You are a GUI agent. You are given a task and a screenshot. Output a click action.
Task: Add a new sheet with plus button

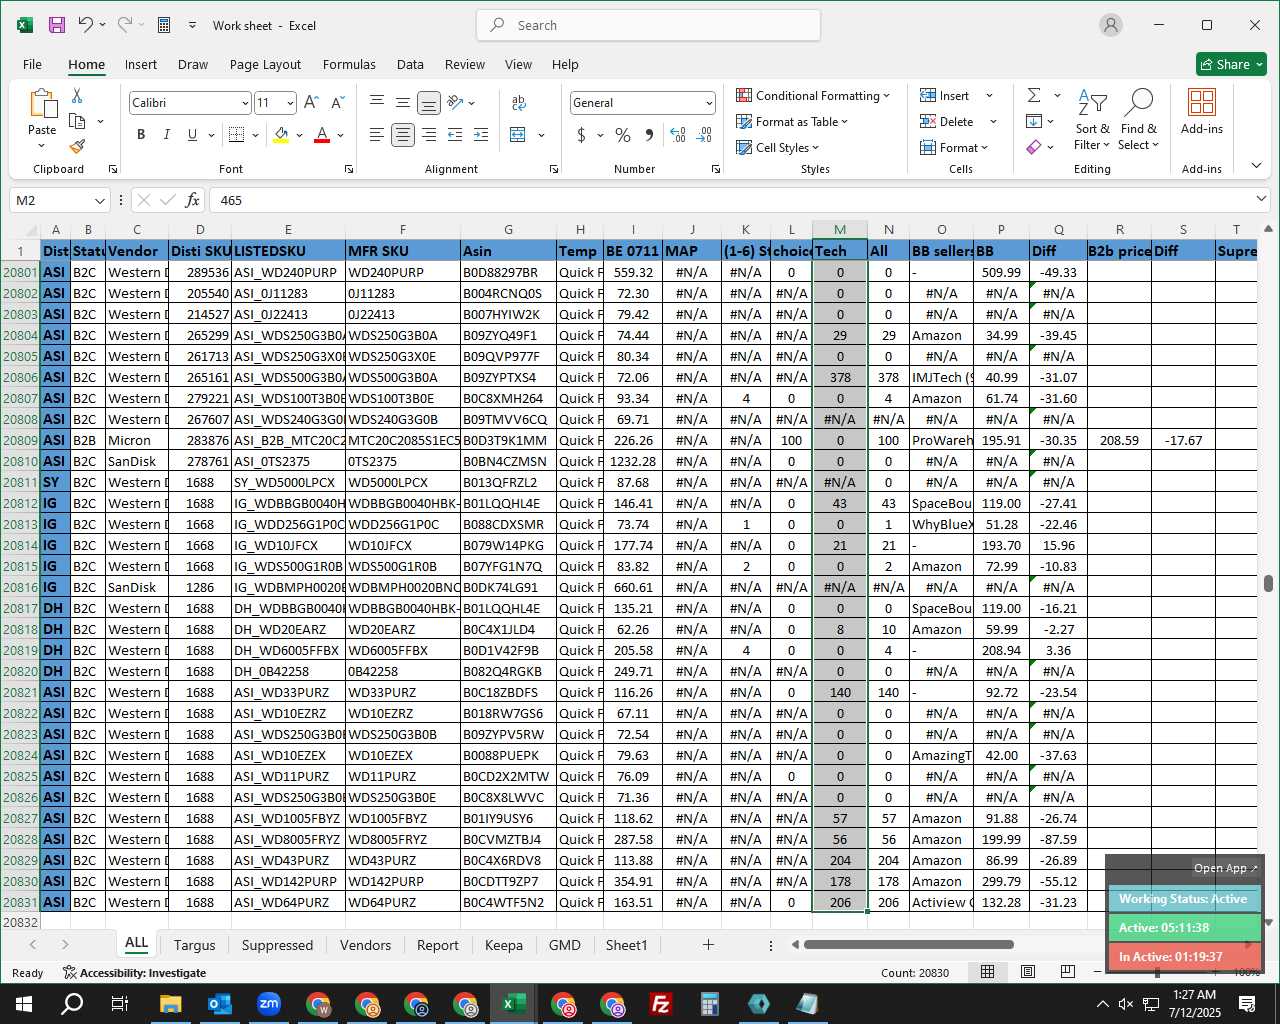(x=708, y=944)
